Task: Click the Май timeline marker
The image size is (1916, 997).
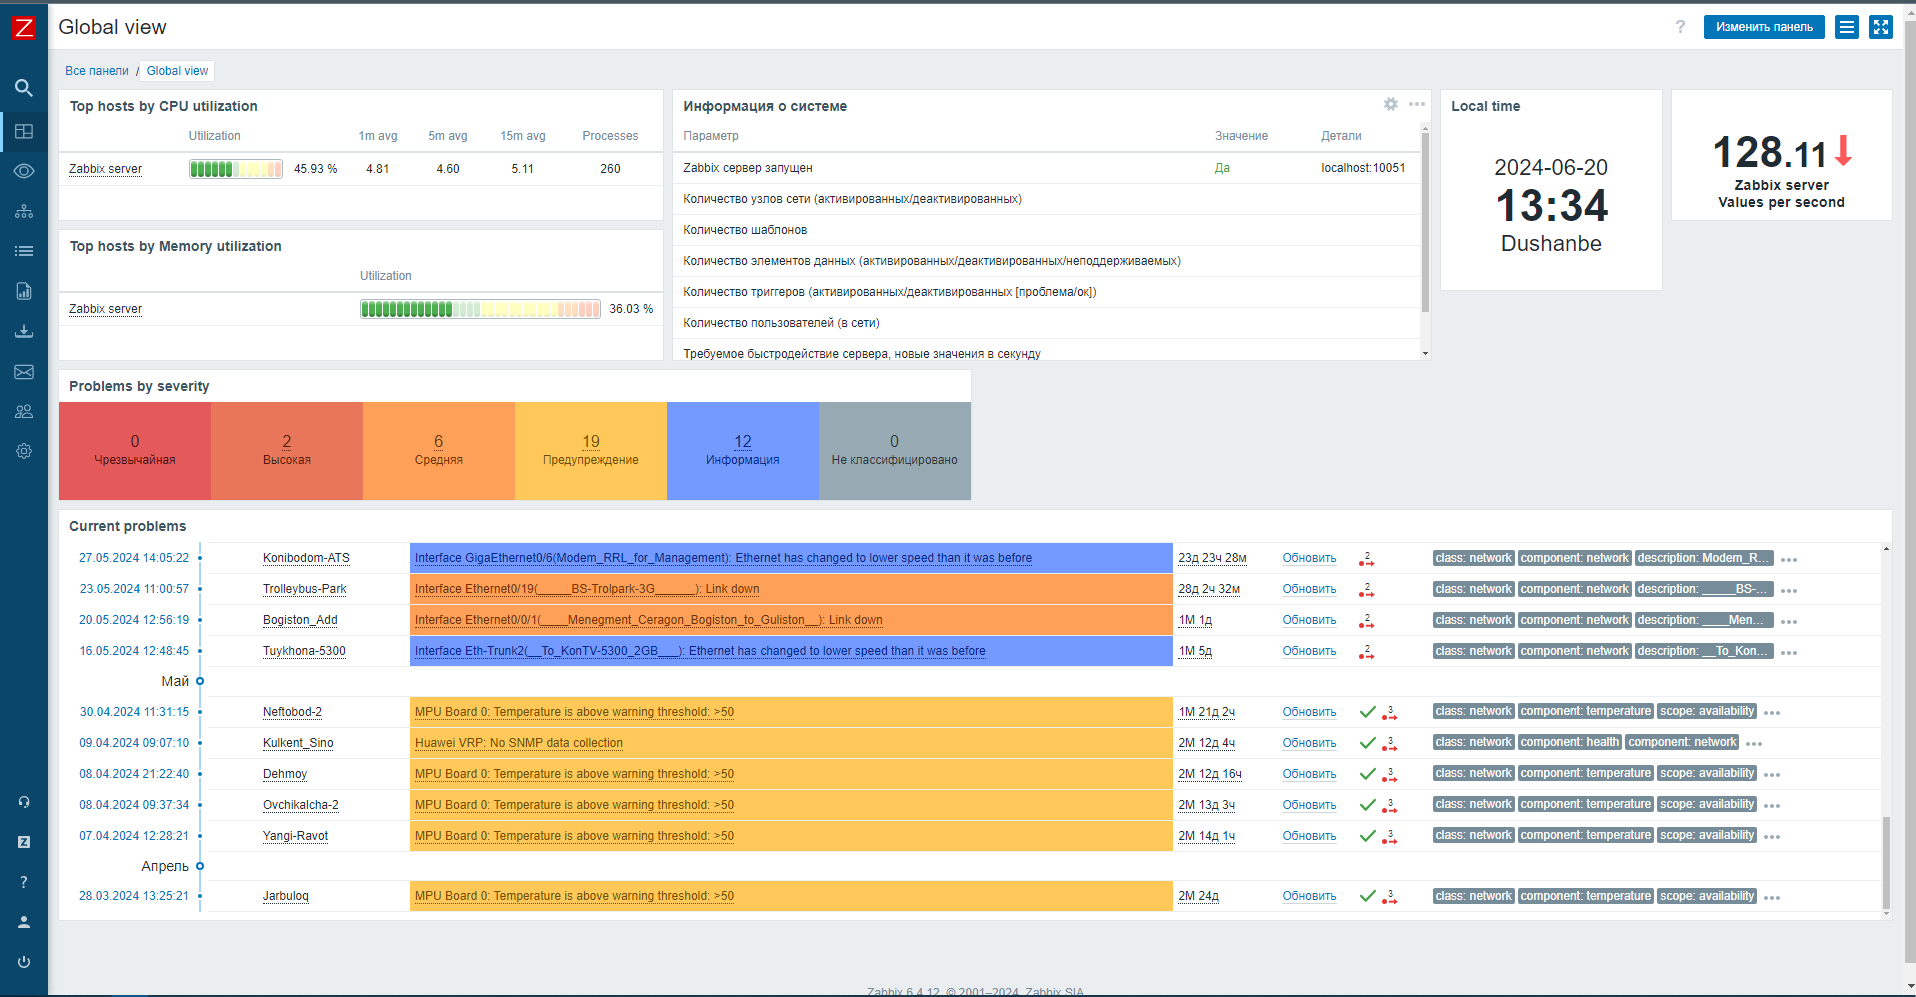Action: pos(200,681)
